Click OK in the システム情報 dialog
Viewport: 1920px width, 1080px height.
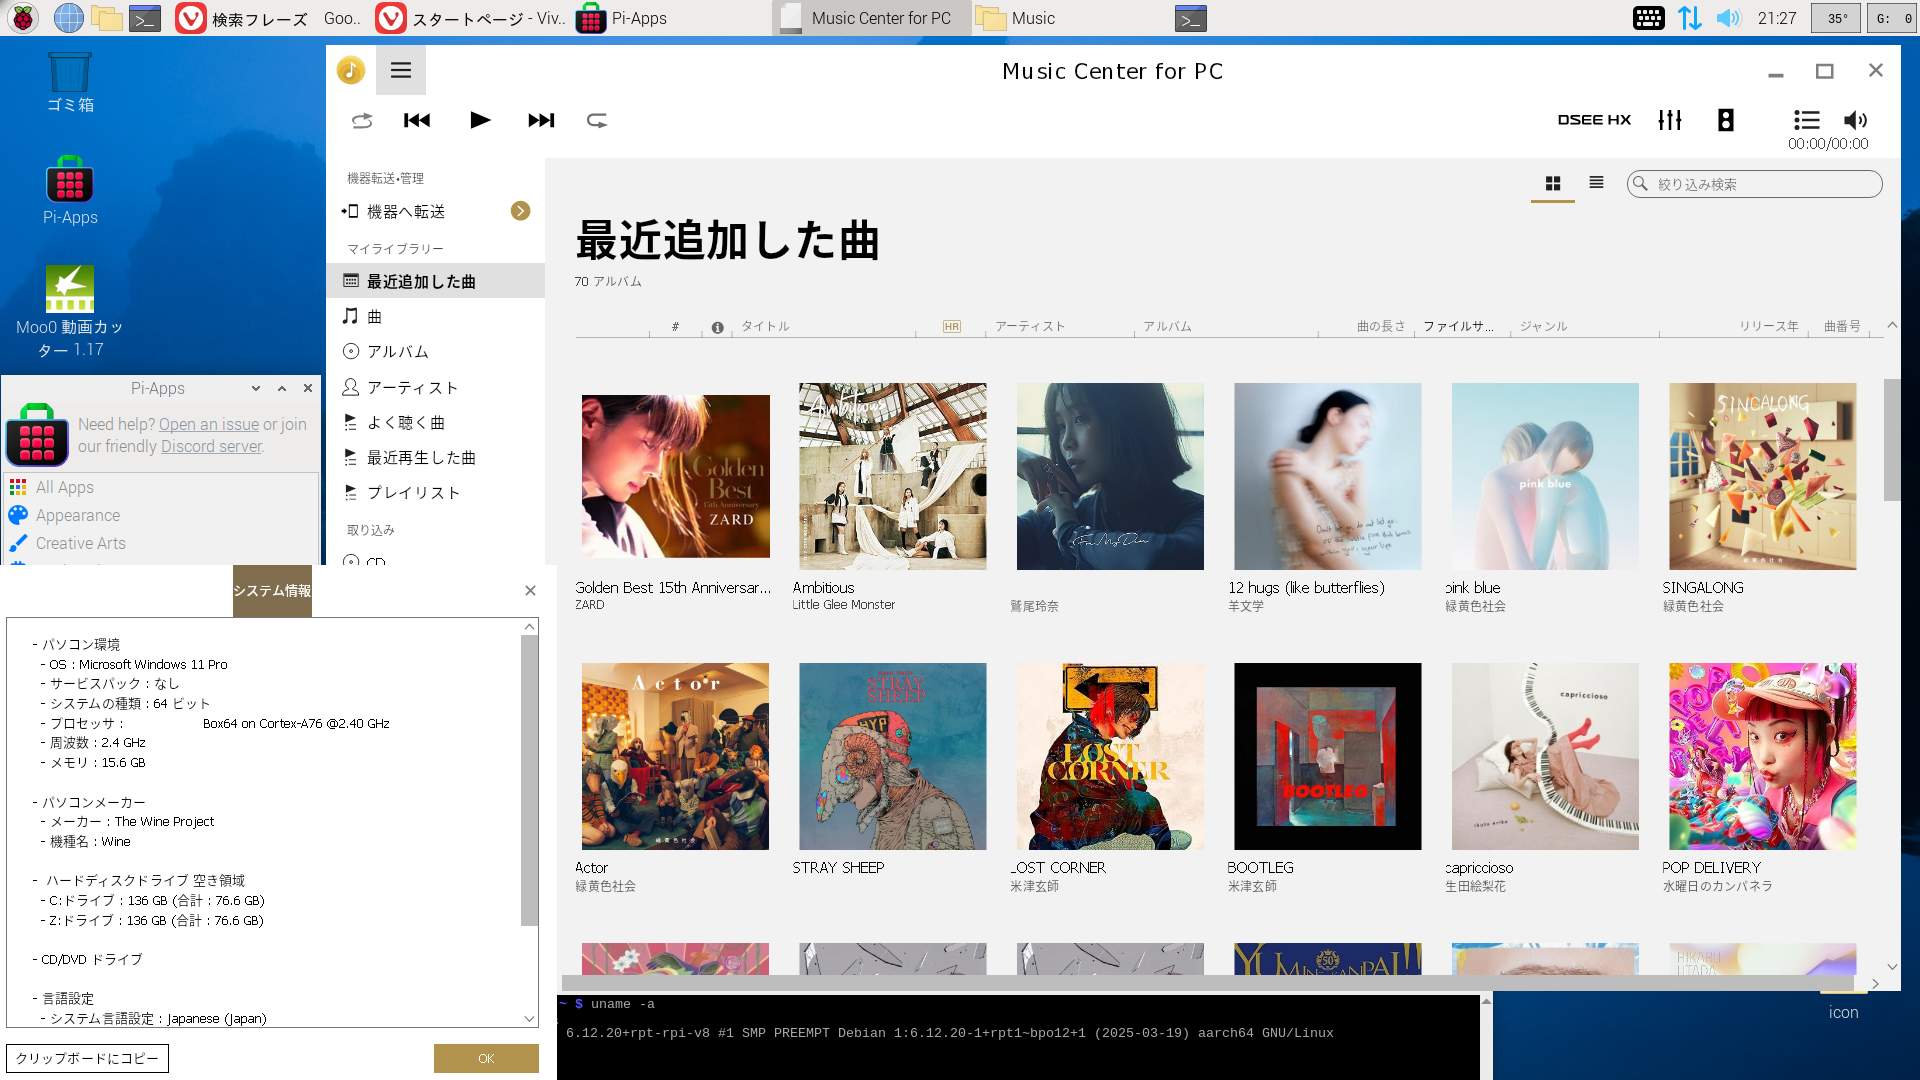(486, 1058)
